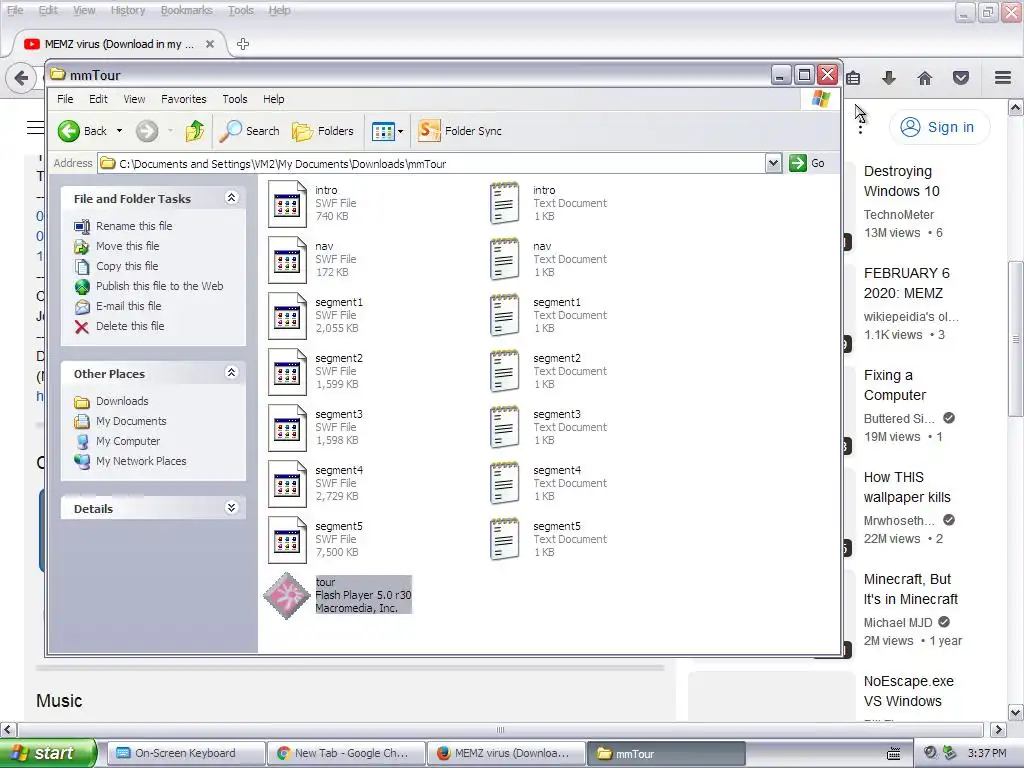Expand the Details panel

pos(231,508)
